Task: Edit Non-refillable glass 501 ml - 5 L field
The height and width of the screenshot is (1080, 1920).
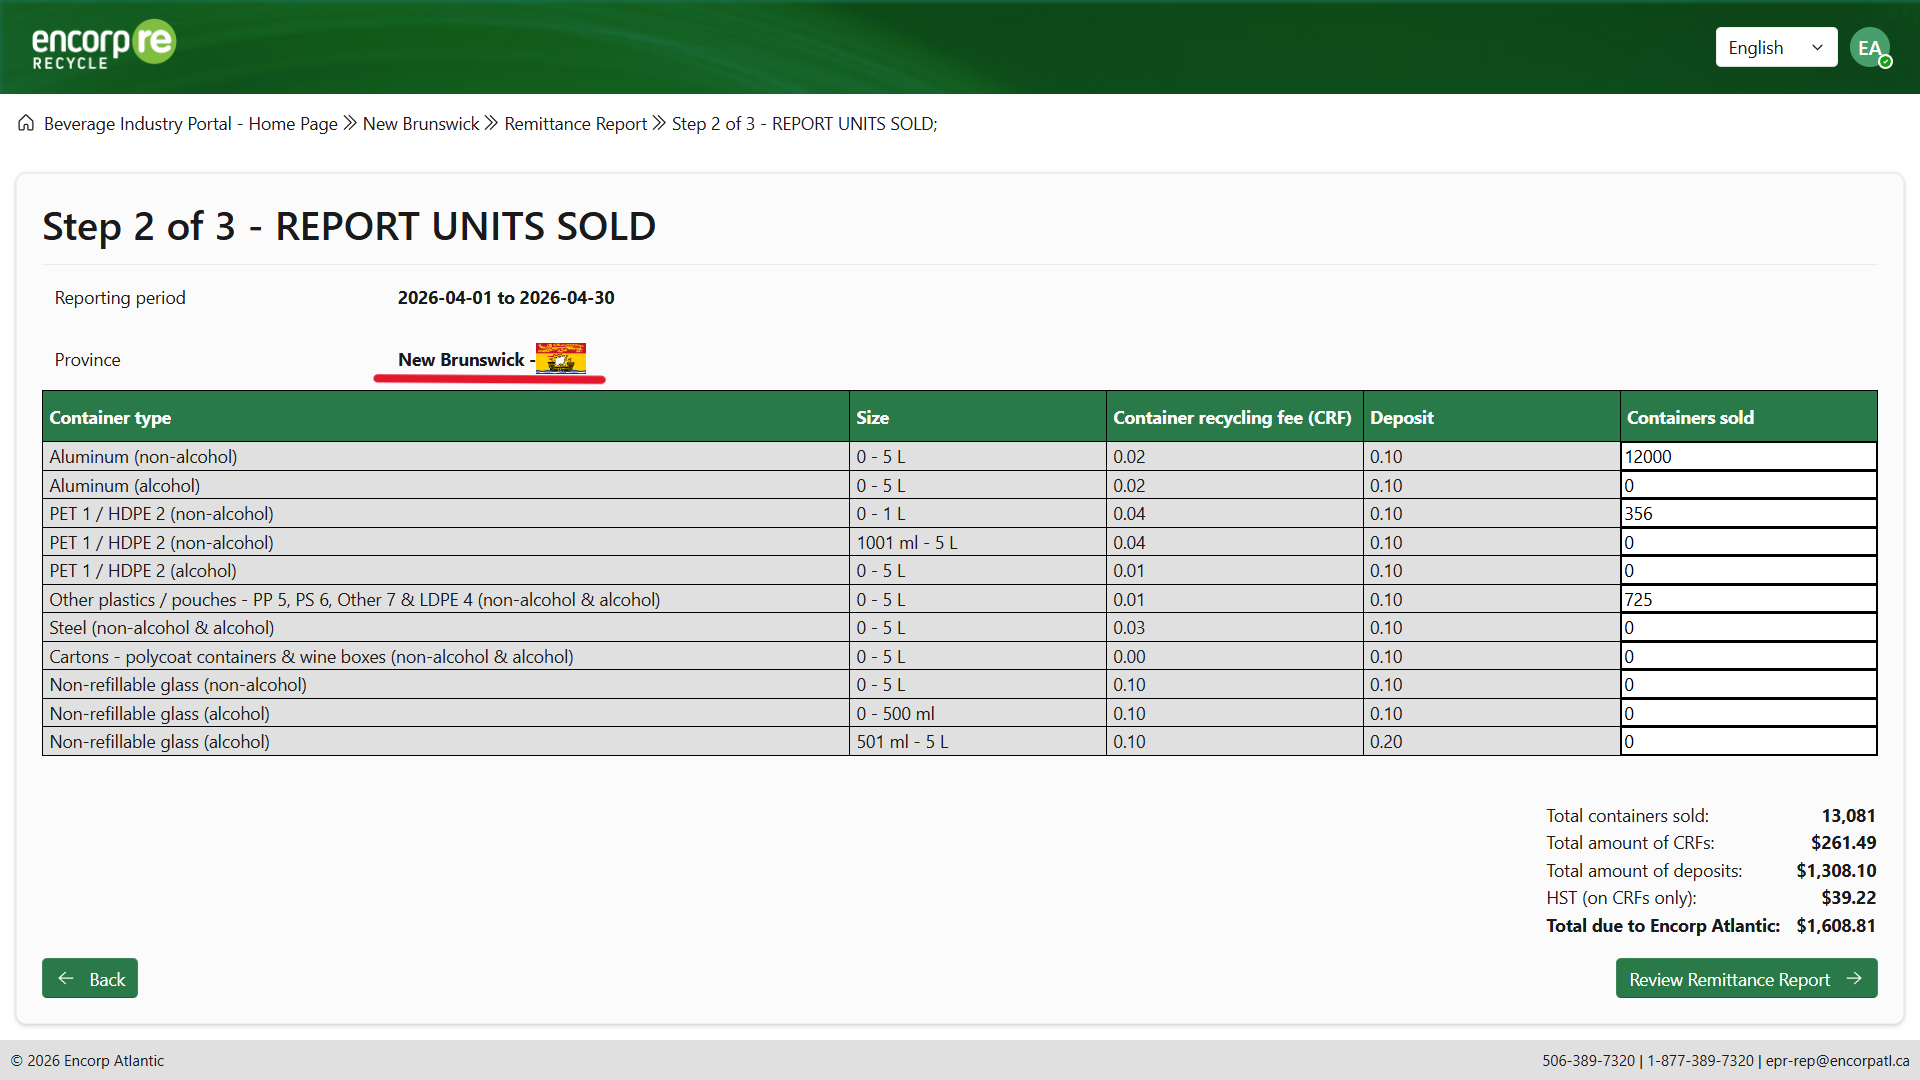Action: [1747, 741]
